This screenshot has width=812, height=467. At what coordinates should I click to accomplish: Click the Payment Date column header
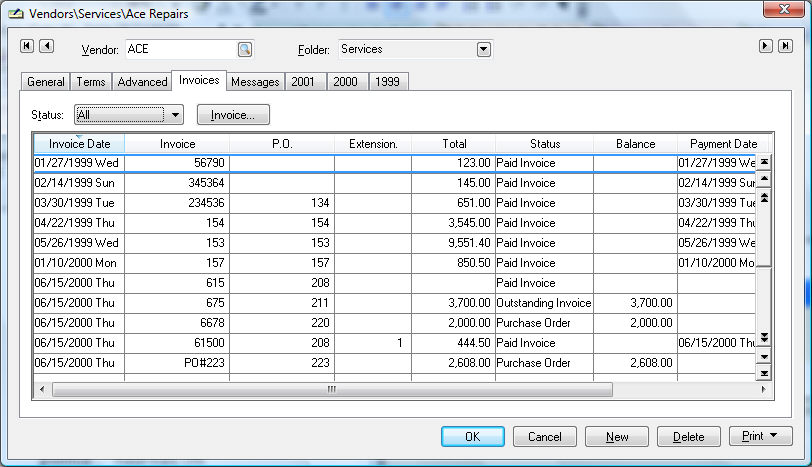[723, 144]
